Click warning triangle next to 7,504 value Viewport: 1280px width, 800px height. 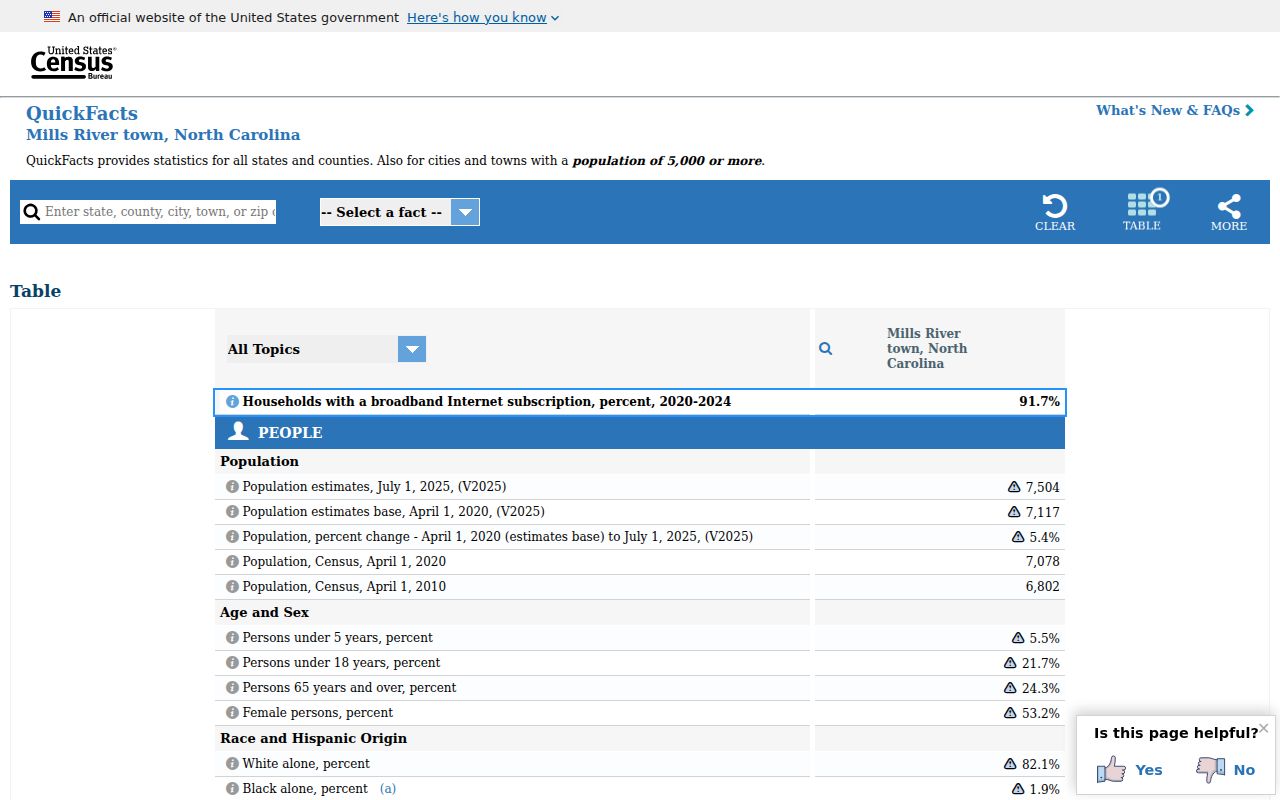(x=1014, y=487)
